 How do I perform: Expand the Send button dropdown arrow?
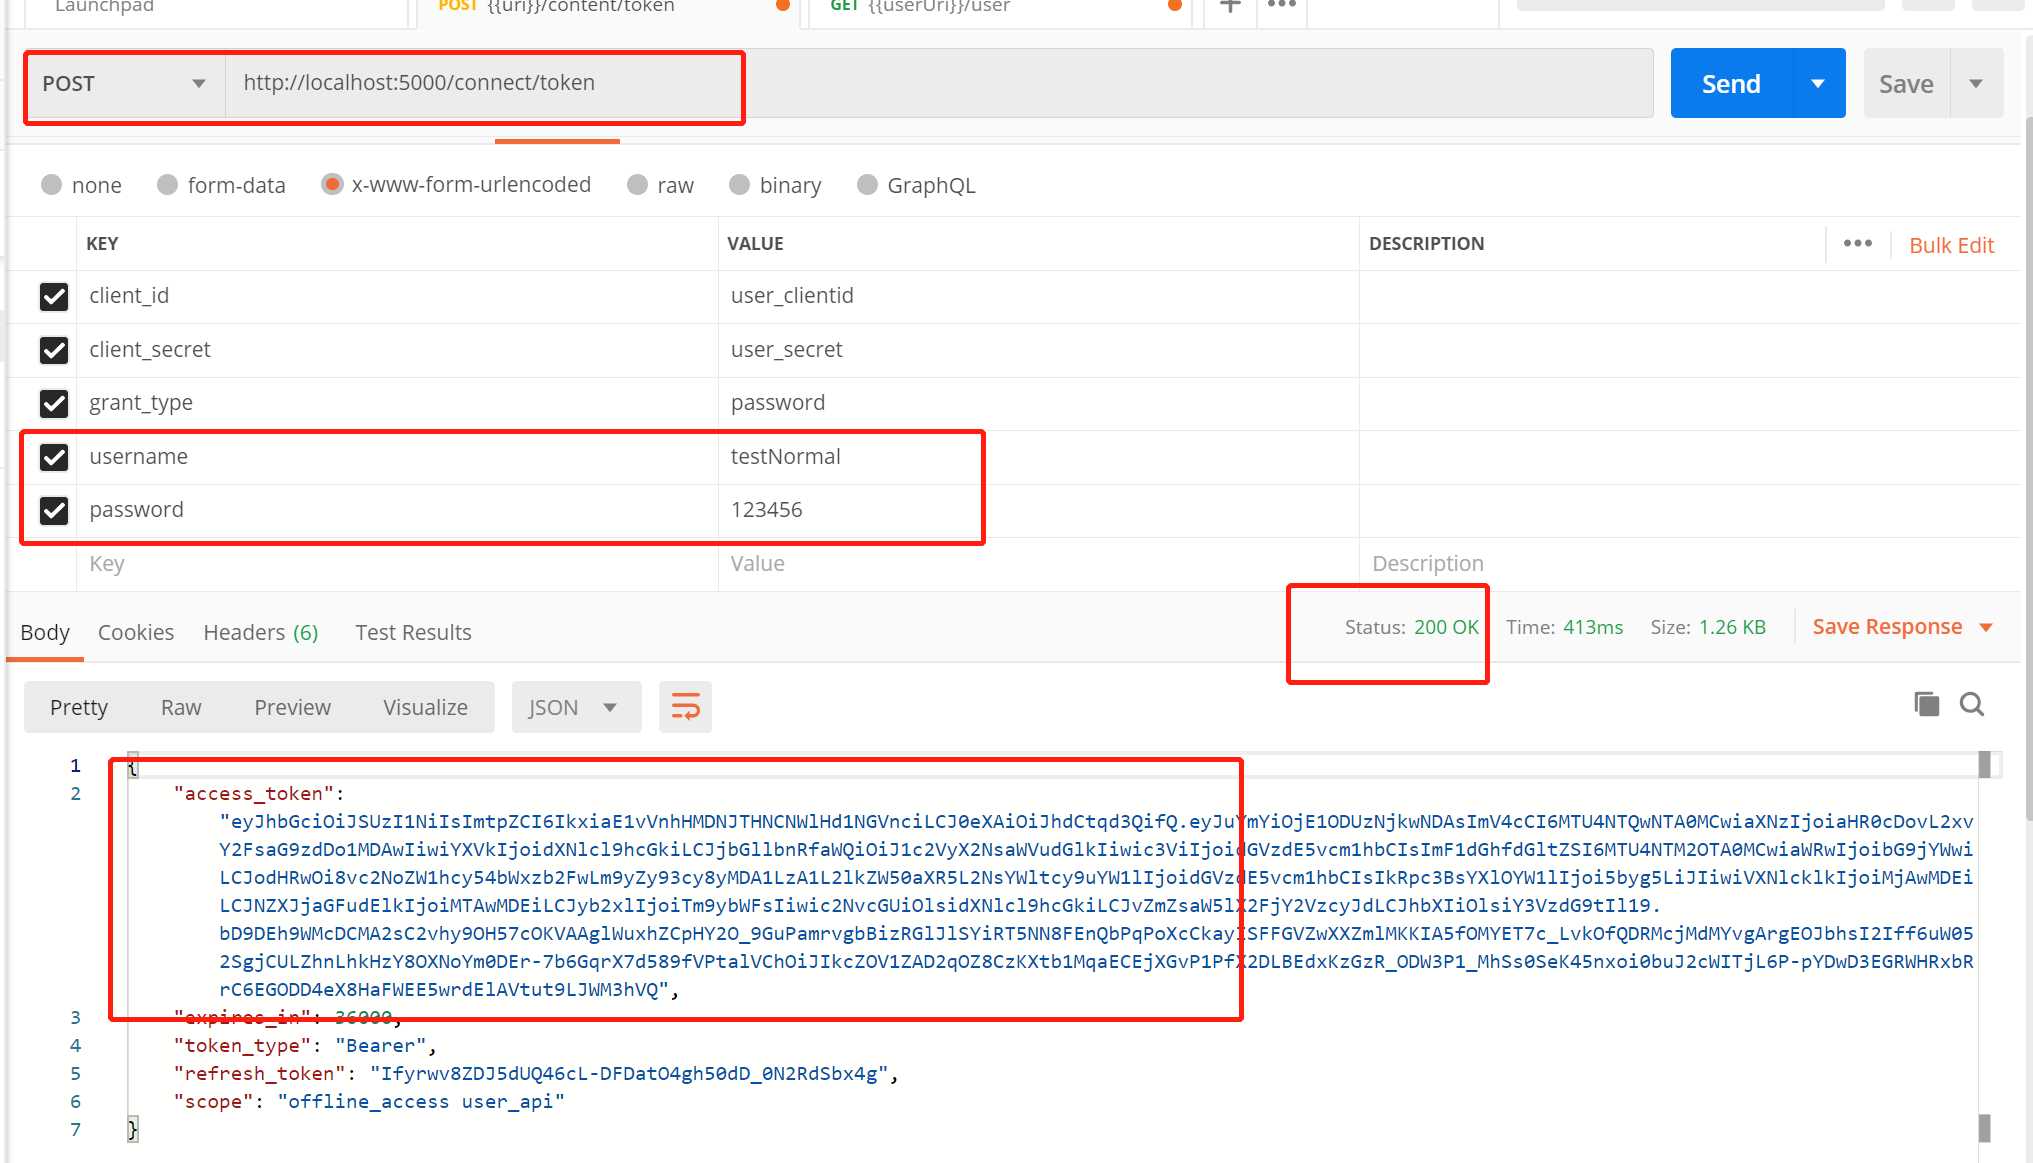click(1818, 83)
